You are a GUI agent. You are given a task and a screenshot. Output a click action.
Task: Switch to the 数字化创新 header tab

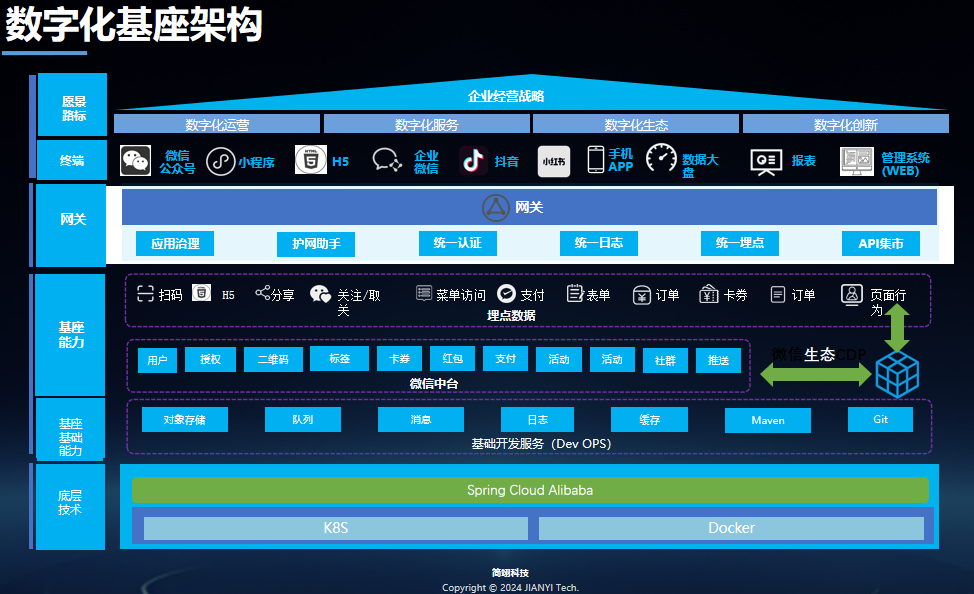(845, 124)
